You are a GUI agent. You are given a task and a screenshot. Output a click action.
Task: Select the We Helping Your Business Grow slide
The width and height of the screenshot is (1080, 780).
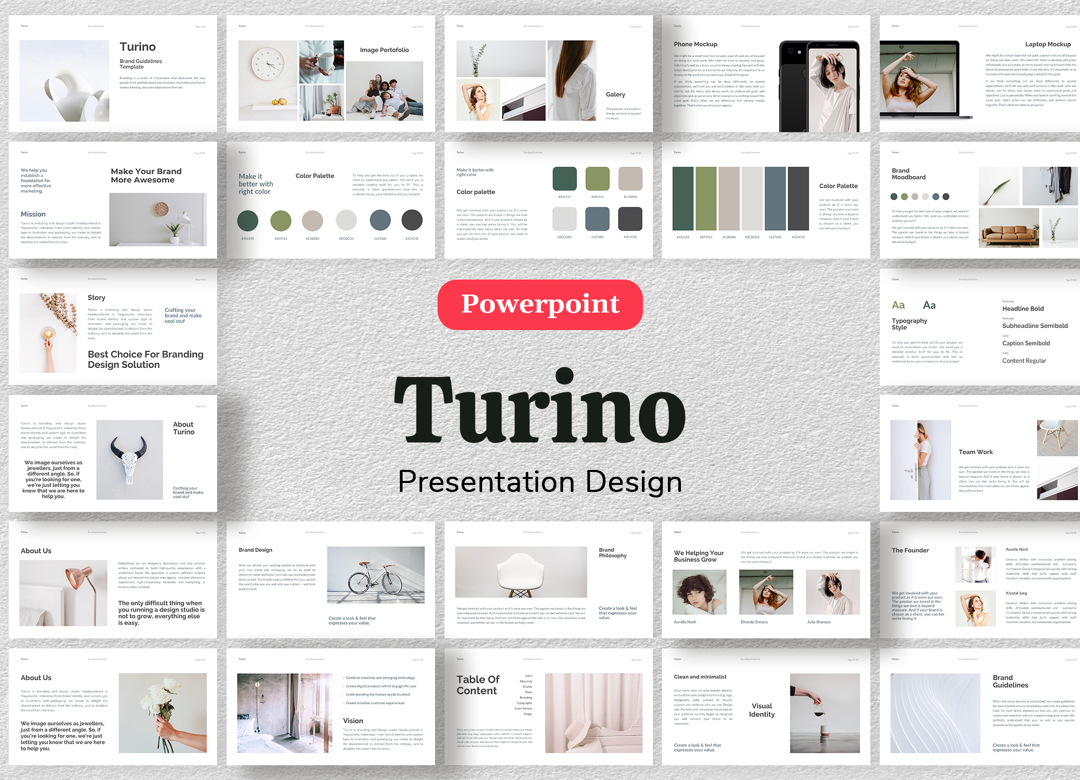[x=766, y=579]
